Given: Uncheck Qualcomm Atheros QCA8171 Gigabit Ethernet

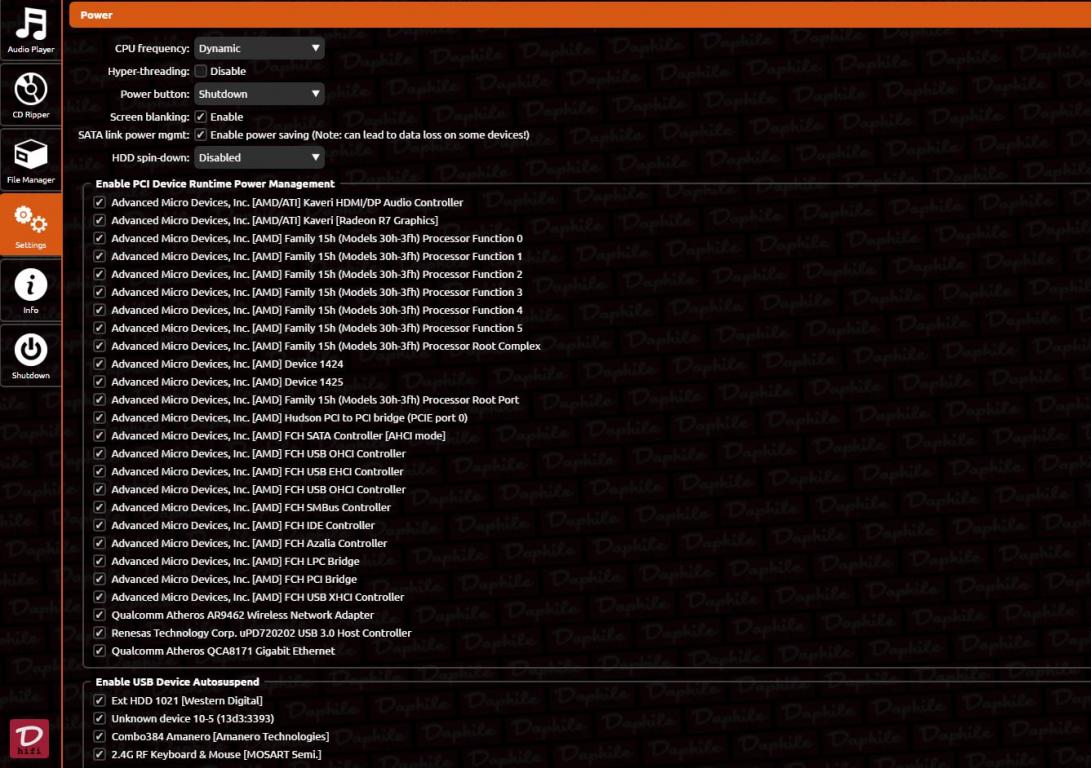Looking at the screenshot, I should coord(99,651).
